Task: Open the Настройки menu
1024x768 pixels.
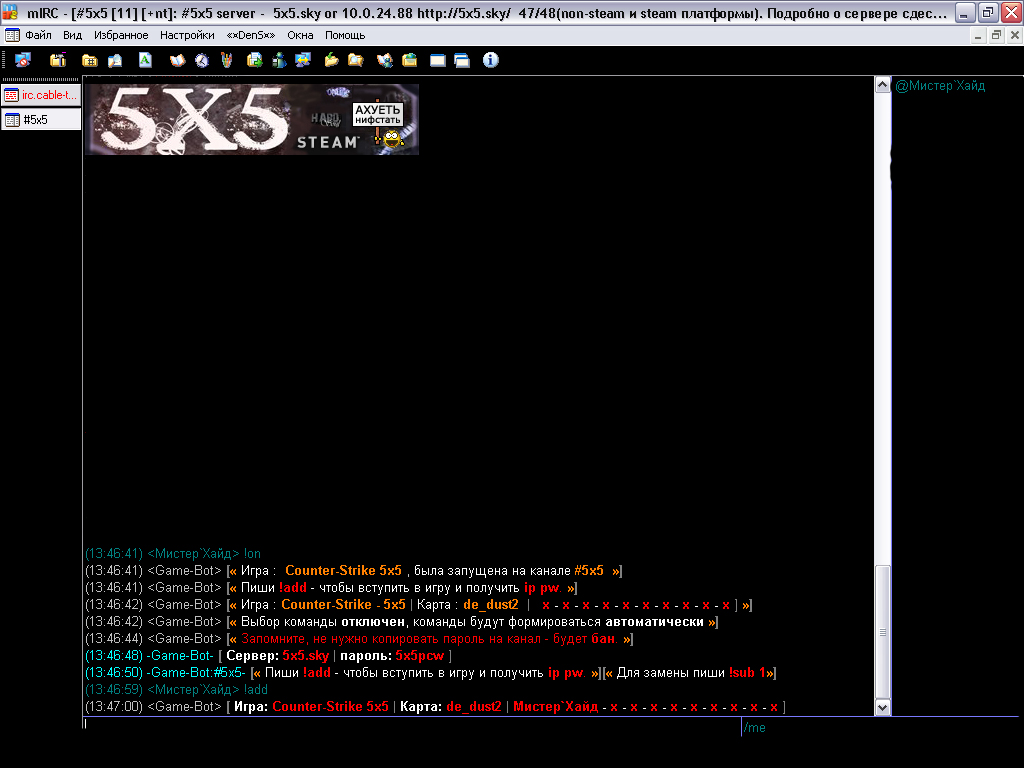Action: (x=187, y=35)
